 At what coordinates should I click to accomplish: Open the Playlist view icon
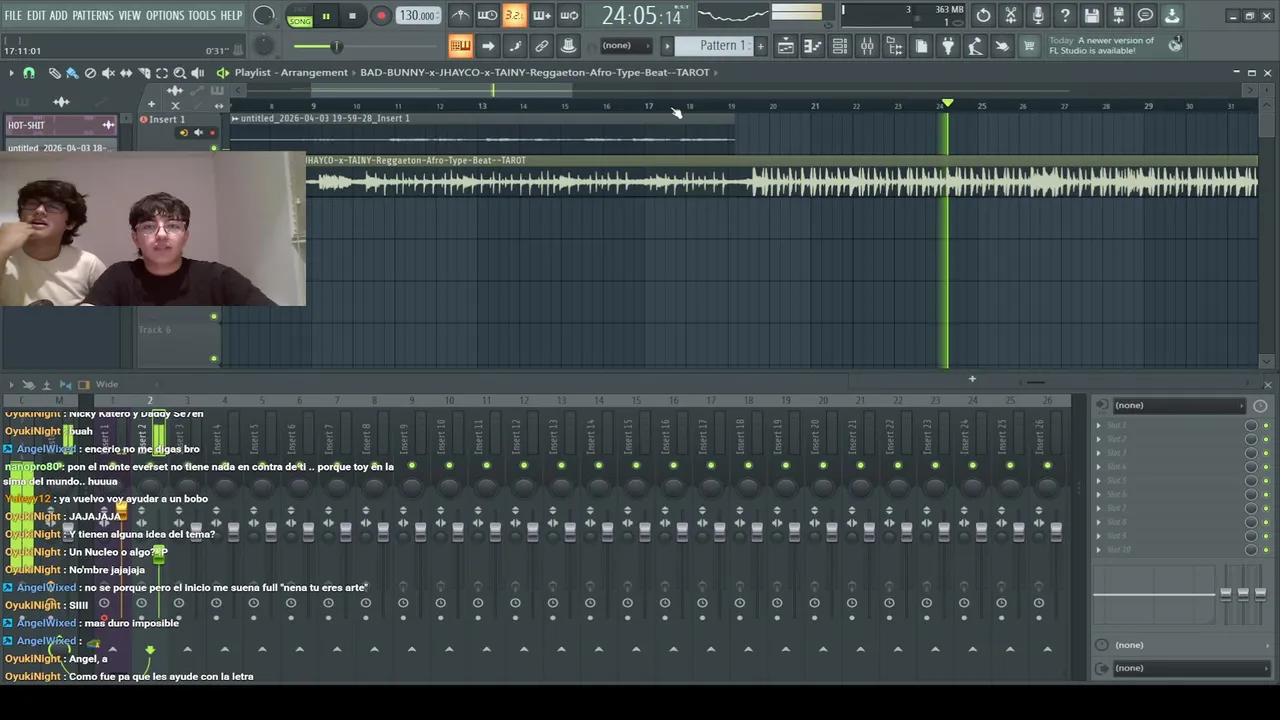786,46
